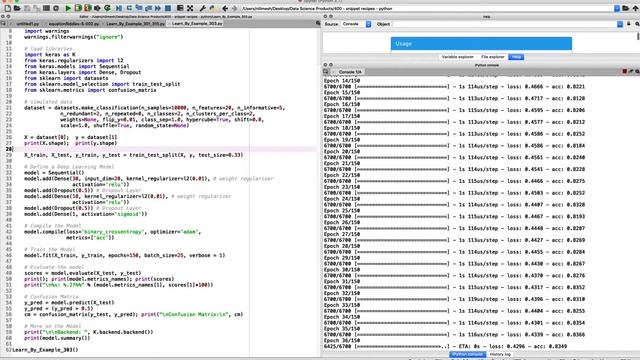Image resolution: width=640 pixels, height=360 pixels.
Task: Re-run the last script
Action: click(x=107, y=8)
